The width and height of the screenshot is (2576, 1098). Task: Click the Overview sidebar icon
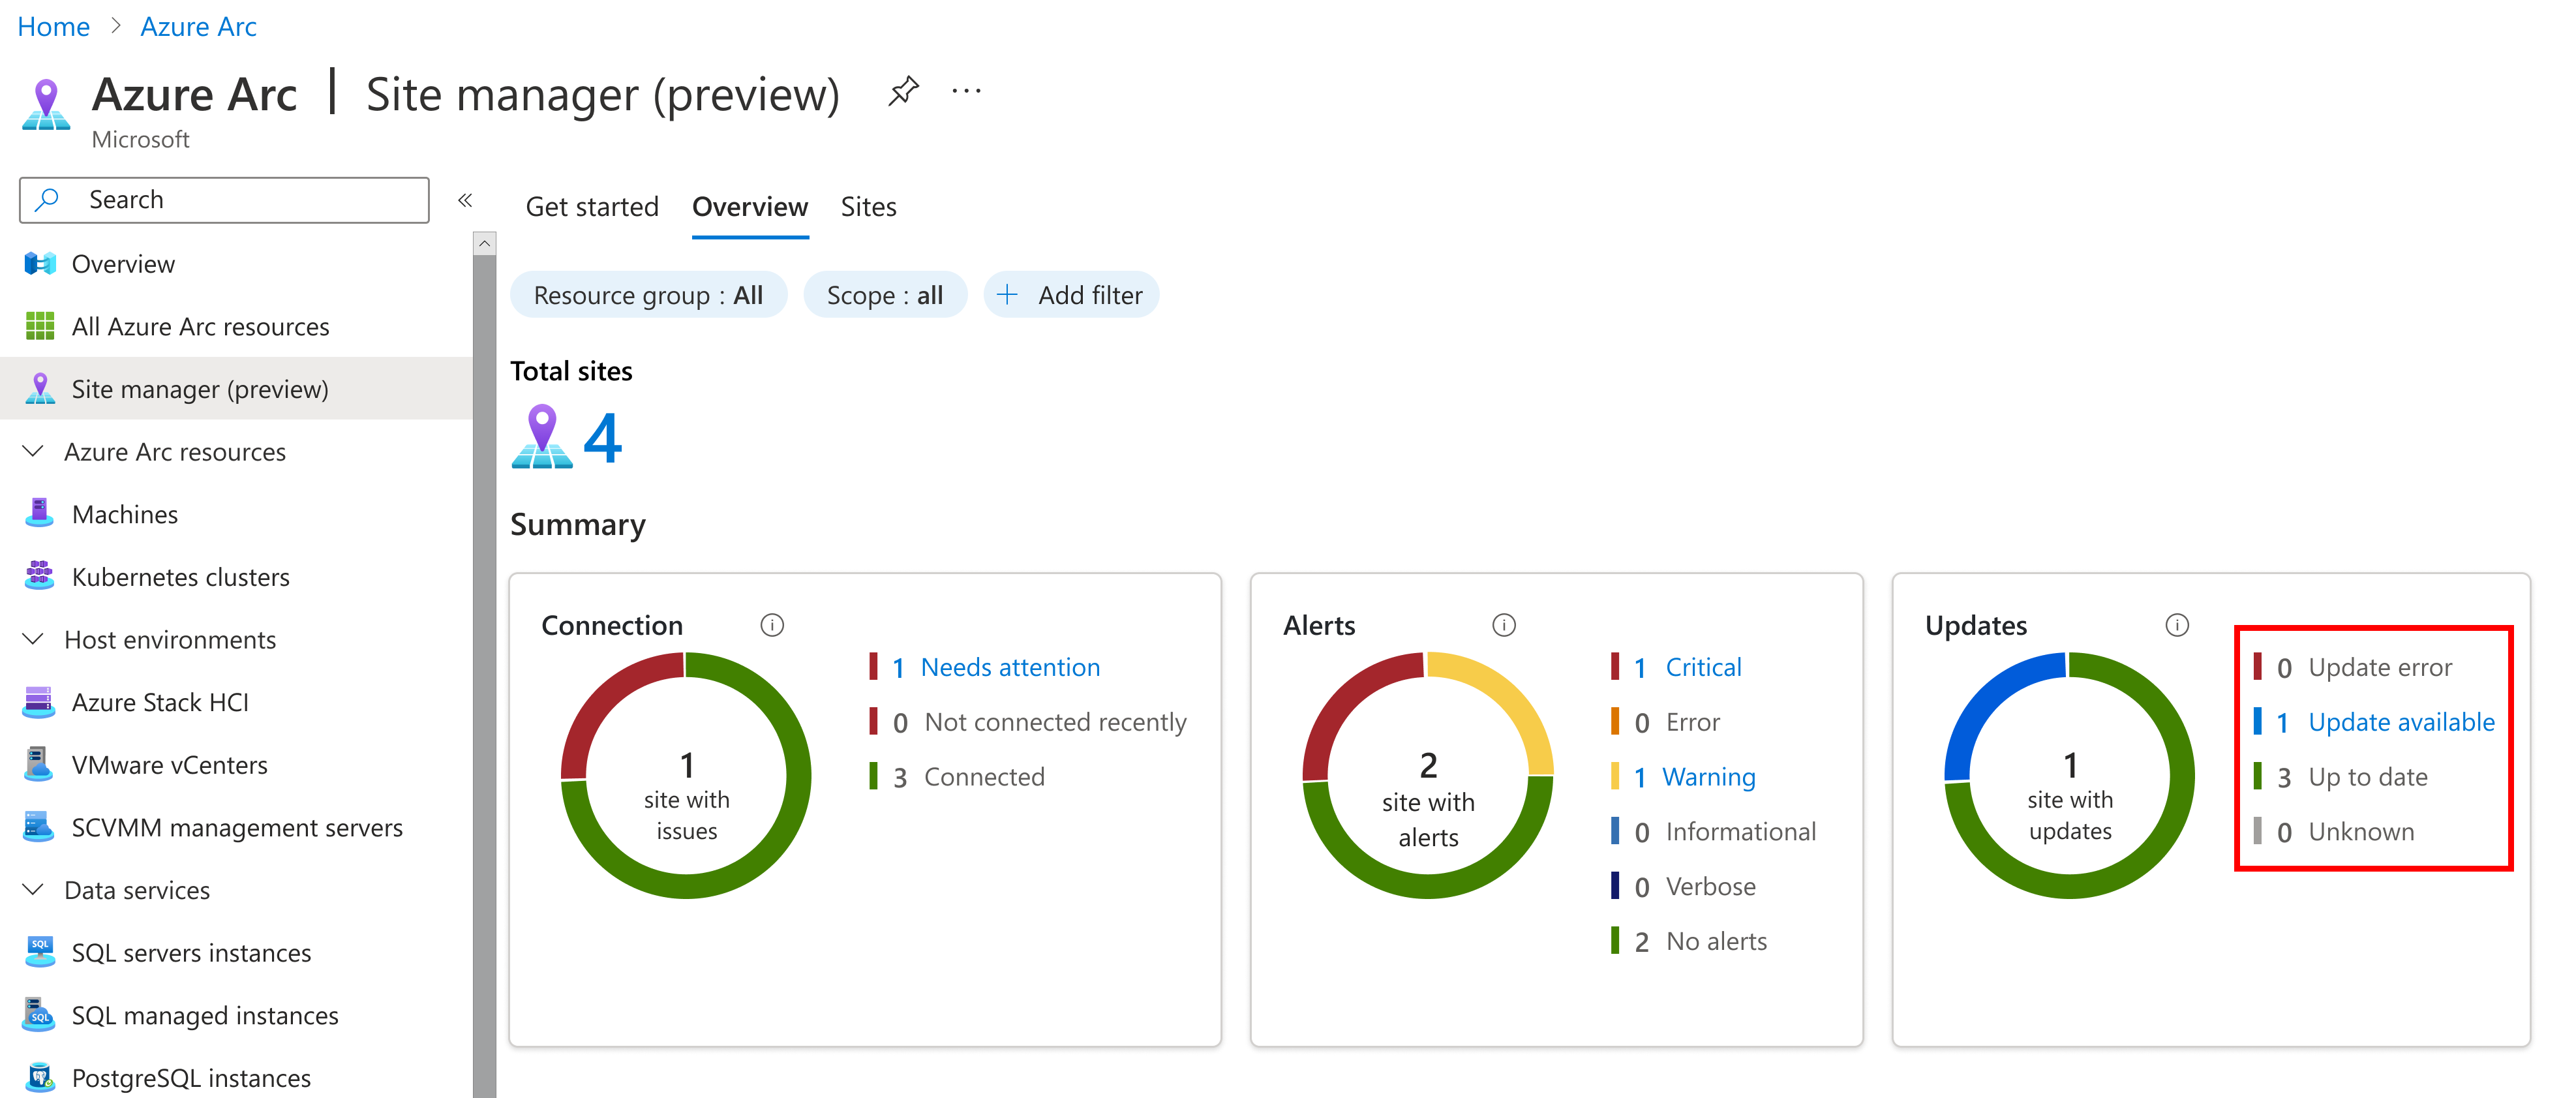point(39,264)
